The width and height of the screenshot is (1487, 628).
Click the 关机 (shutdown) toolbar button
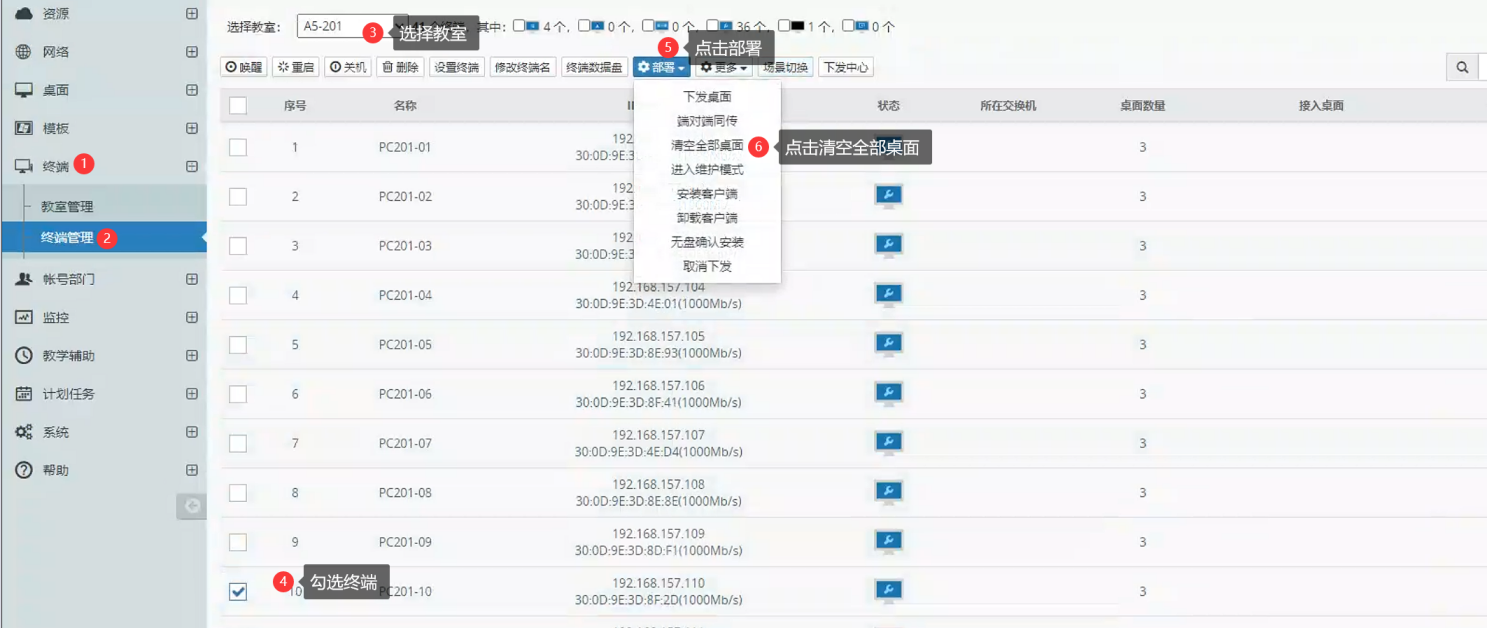coord(348,67)
